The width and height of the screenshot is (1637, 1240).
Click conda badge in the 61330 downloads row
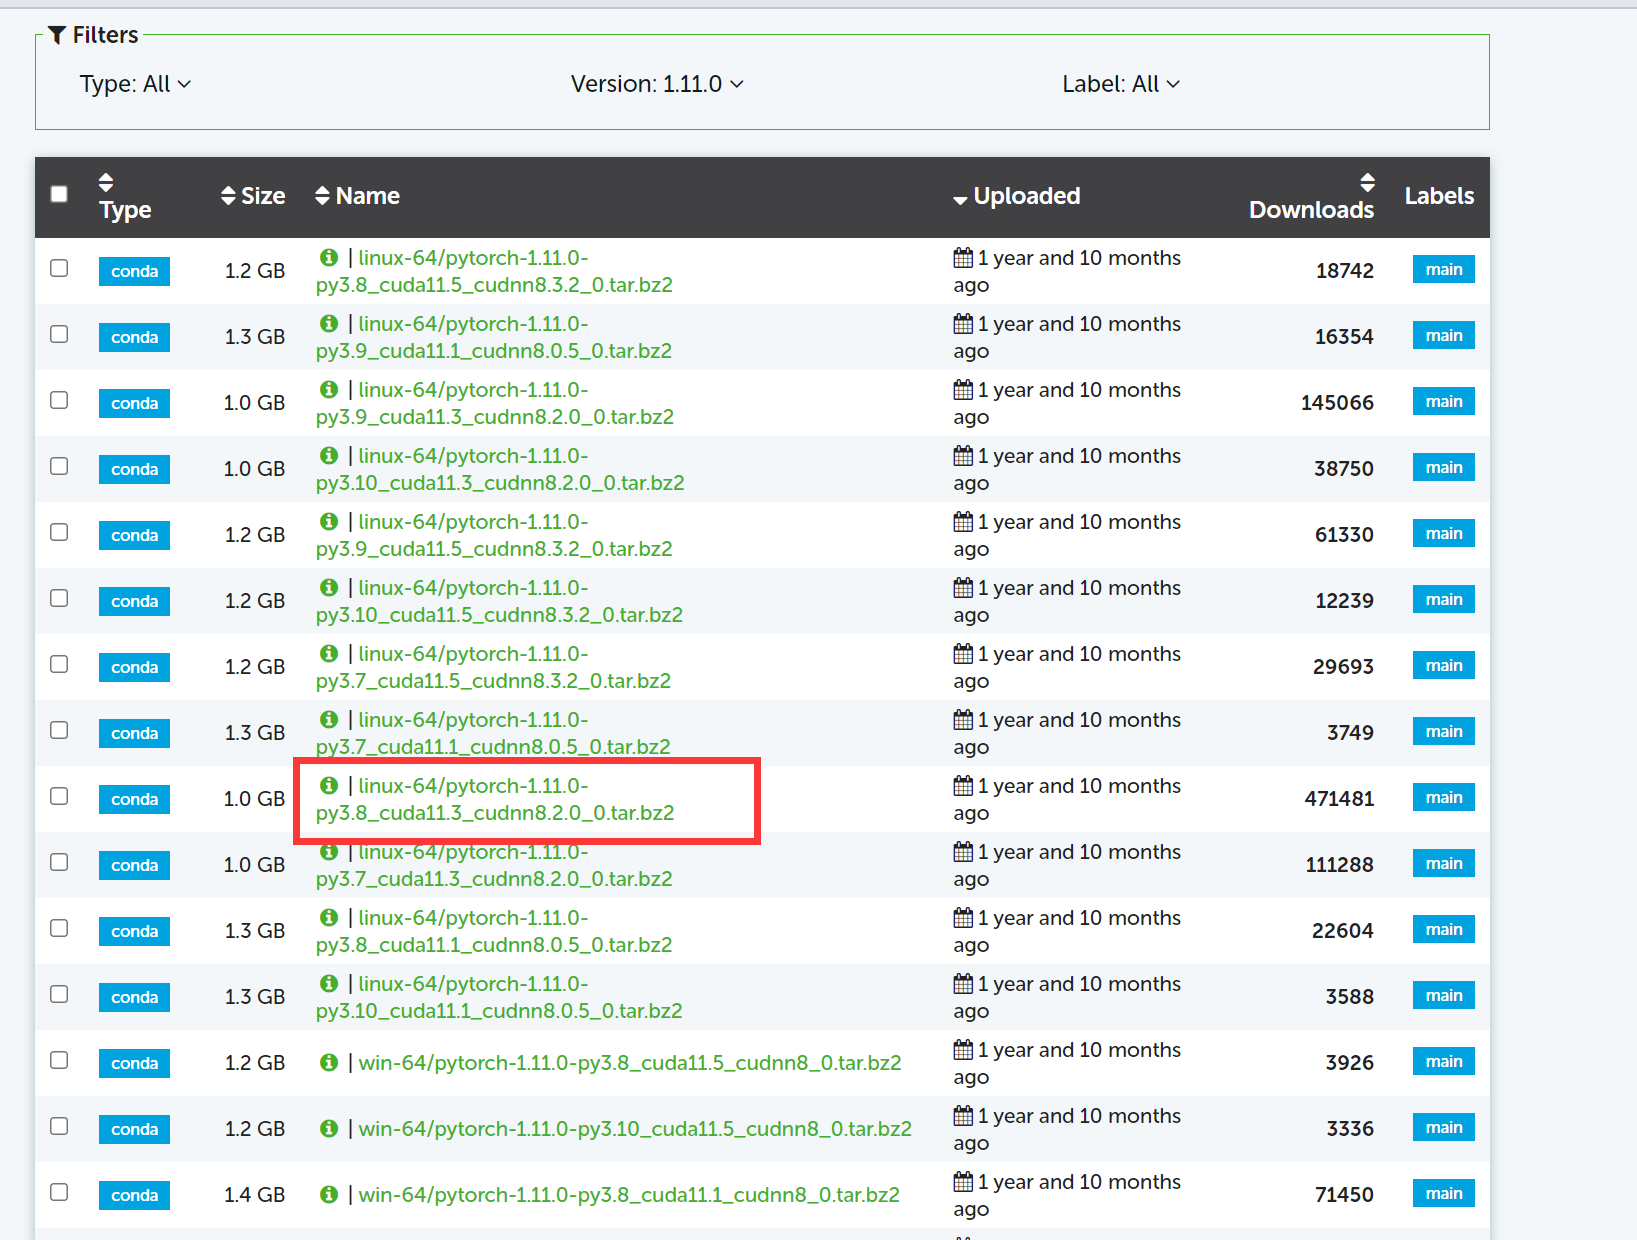pos(134,535)
